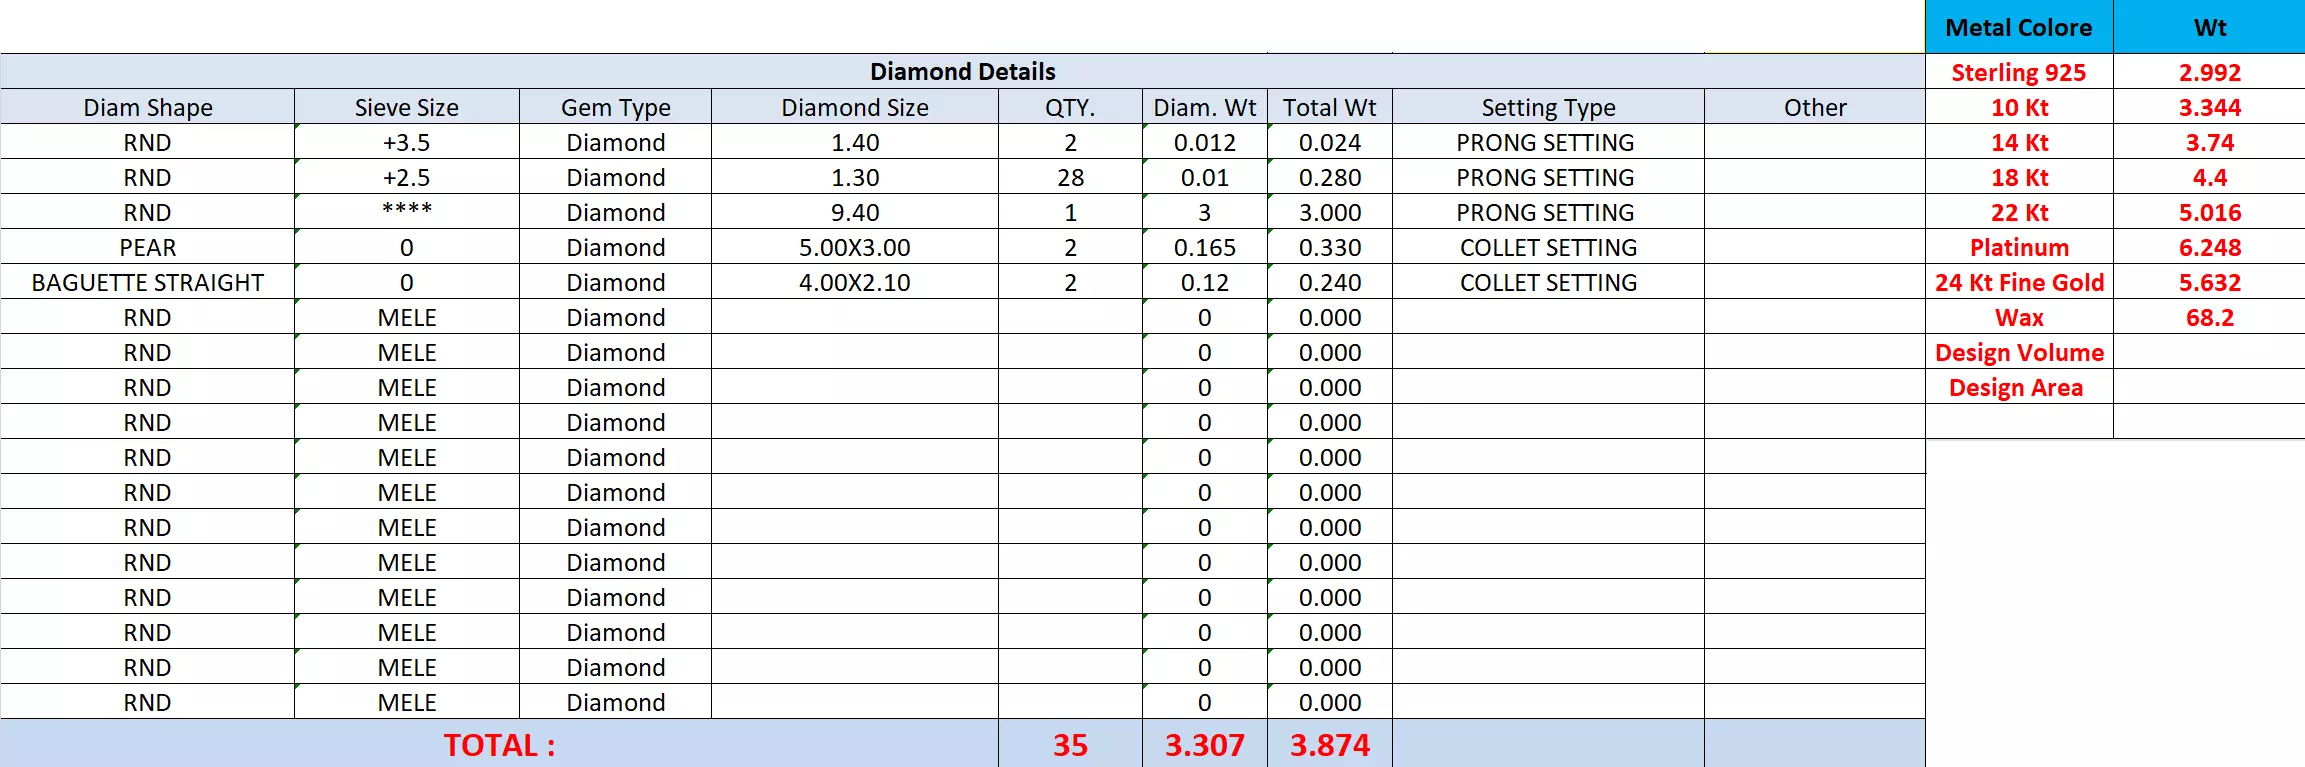2305x767 pixels.
Task: Click the PEAR shape cell
Action: (147, 247)
